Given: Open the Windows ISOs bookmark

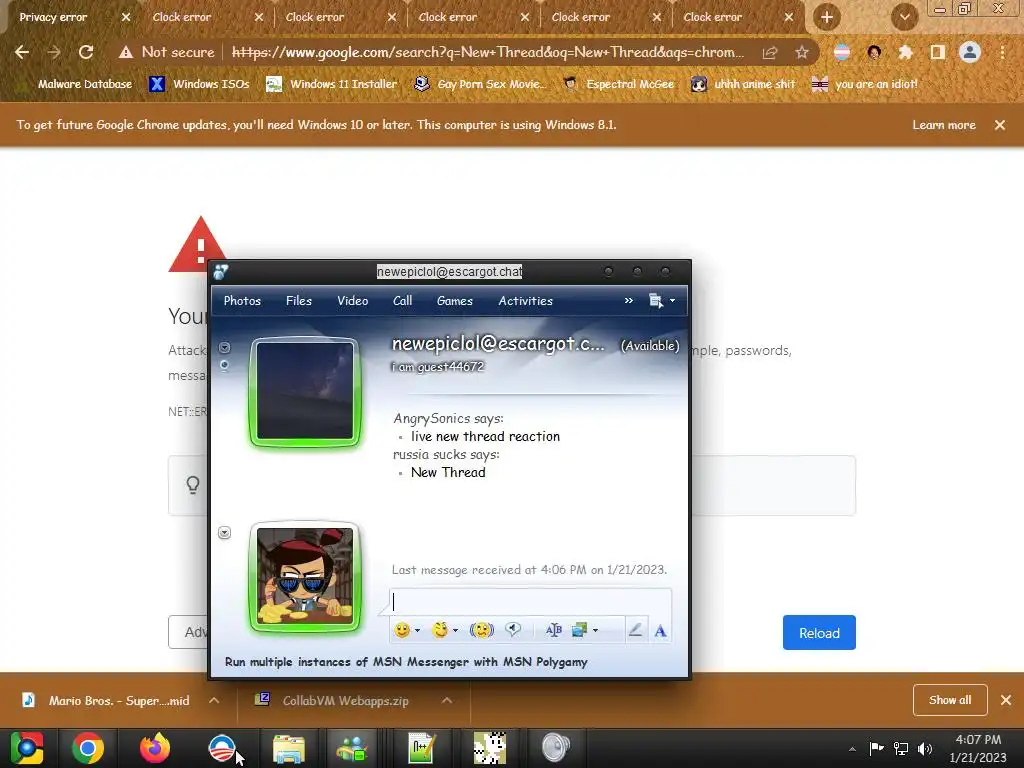Looking at the screenshot, I should tap(199, 84).
